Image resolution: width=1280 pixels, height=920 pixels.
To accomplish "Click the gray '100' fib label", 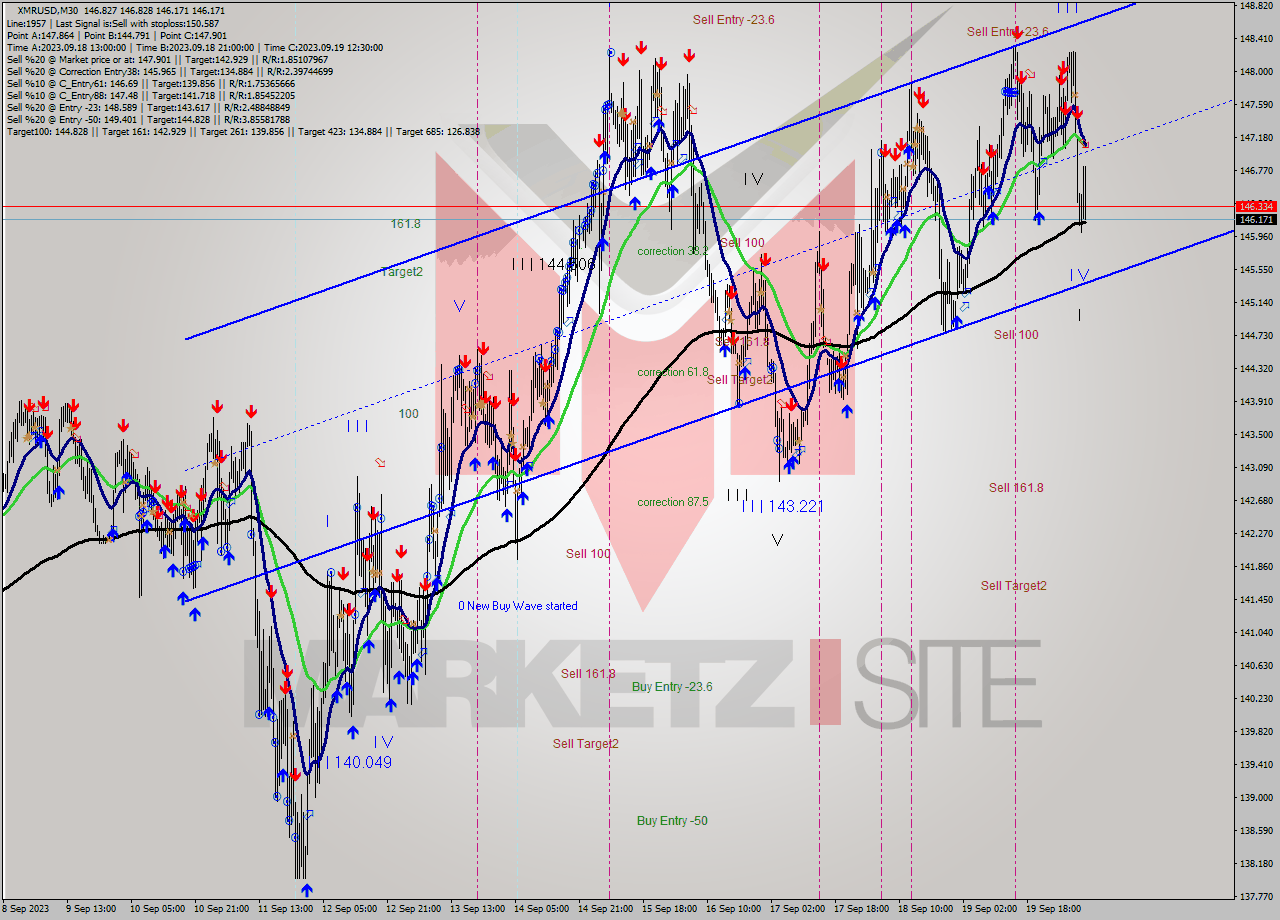I will 409,414.
